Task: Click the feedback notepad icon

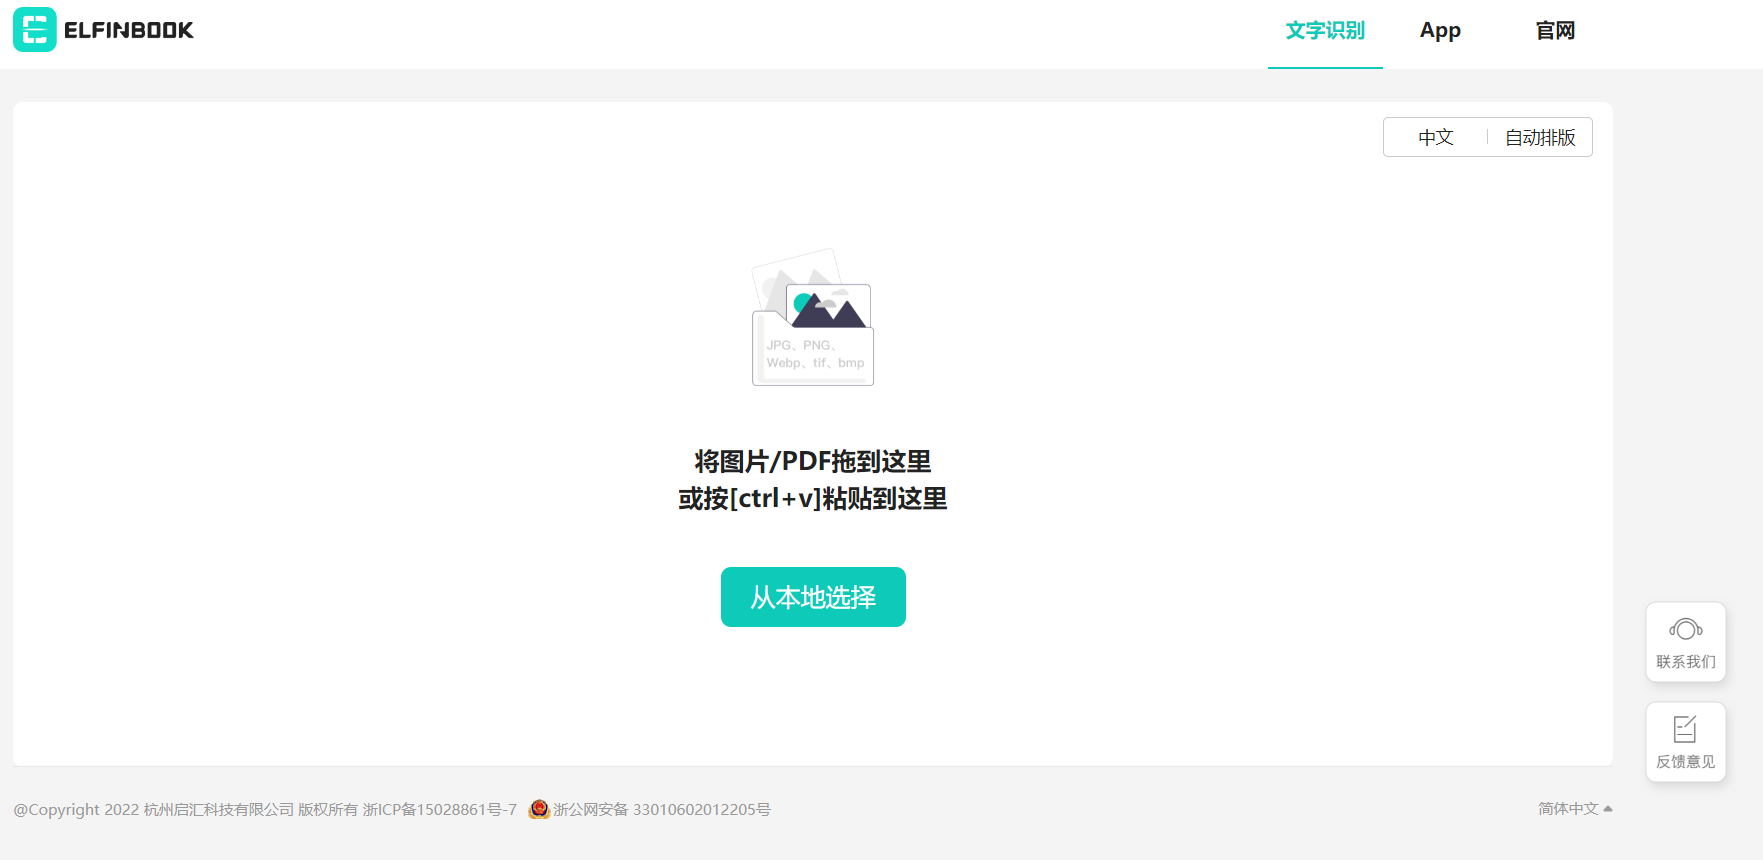Action: [1685, 729]
